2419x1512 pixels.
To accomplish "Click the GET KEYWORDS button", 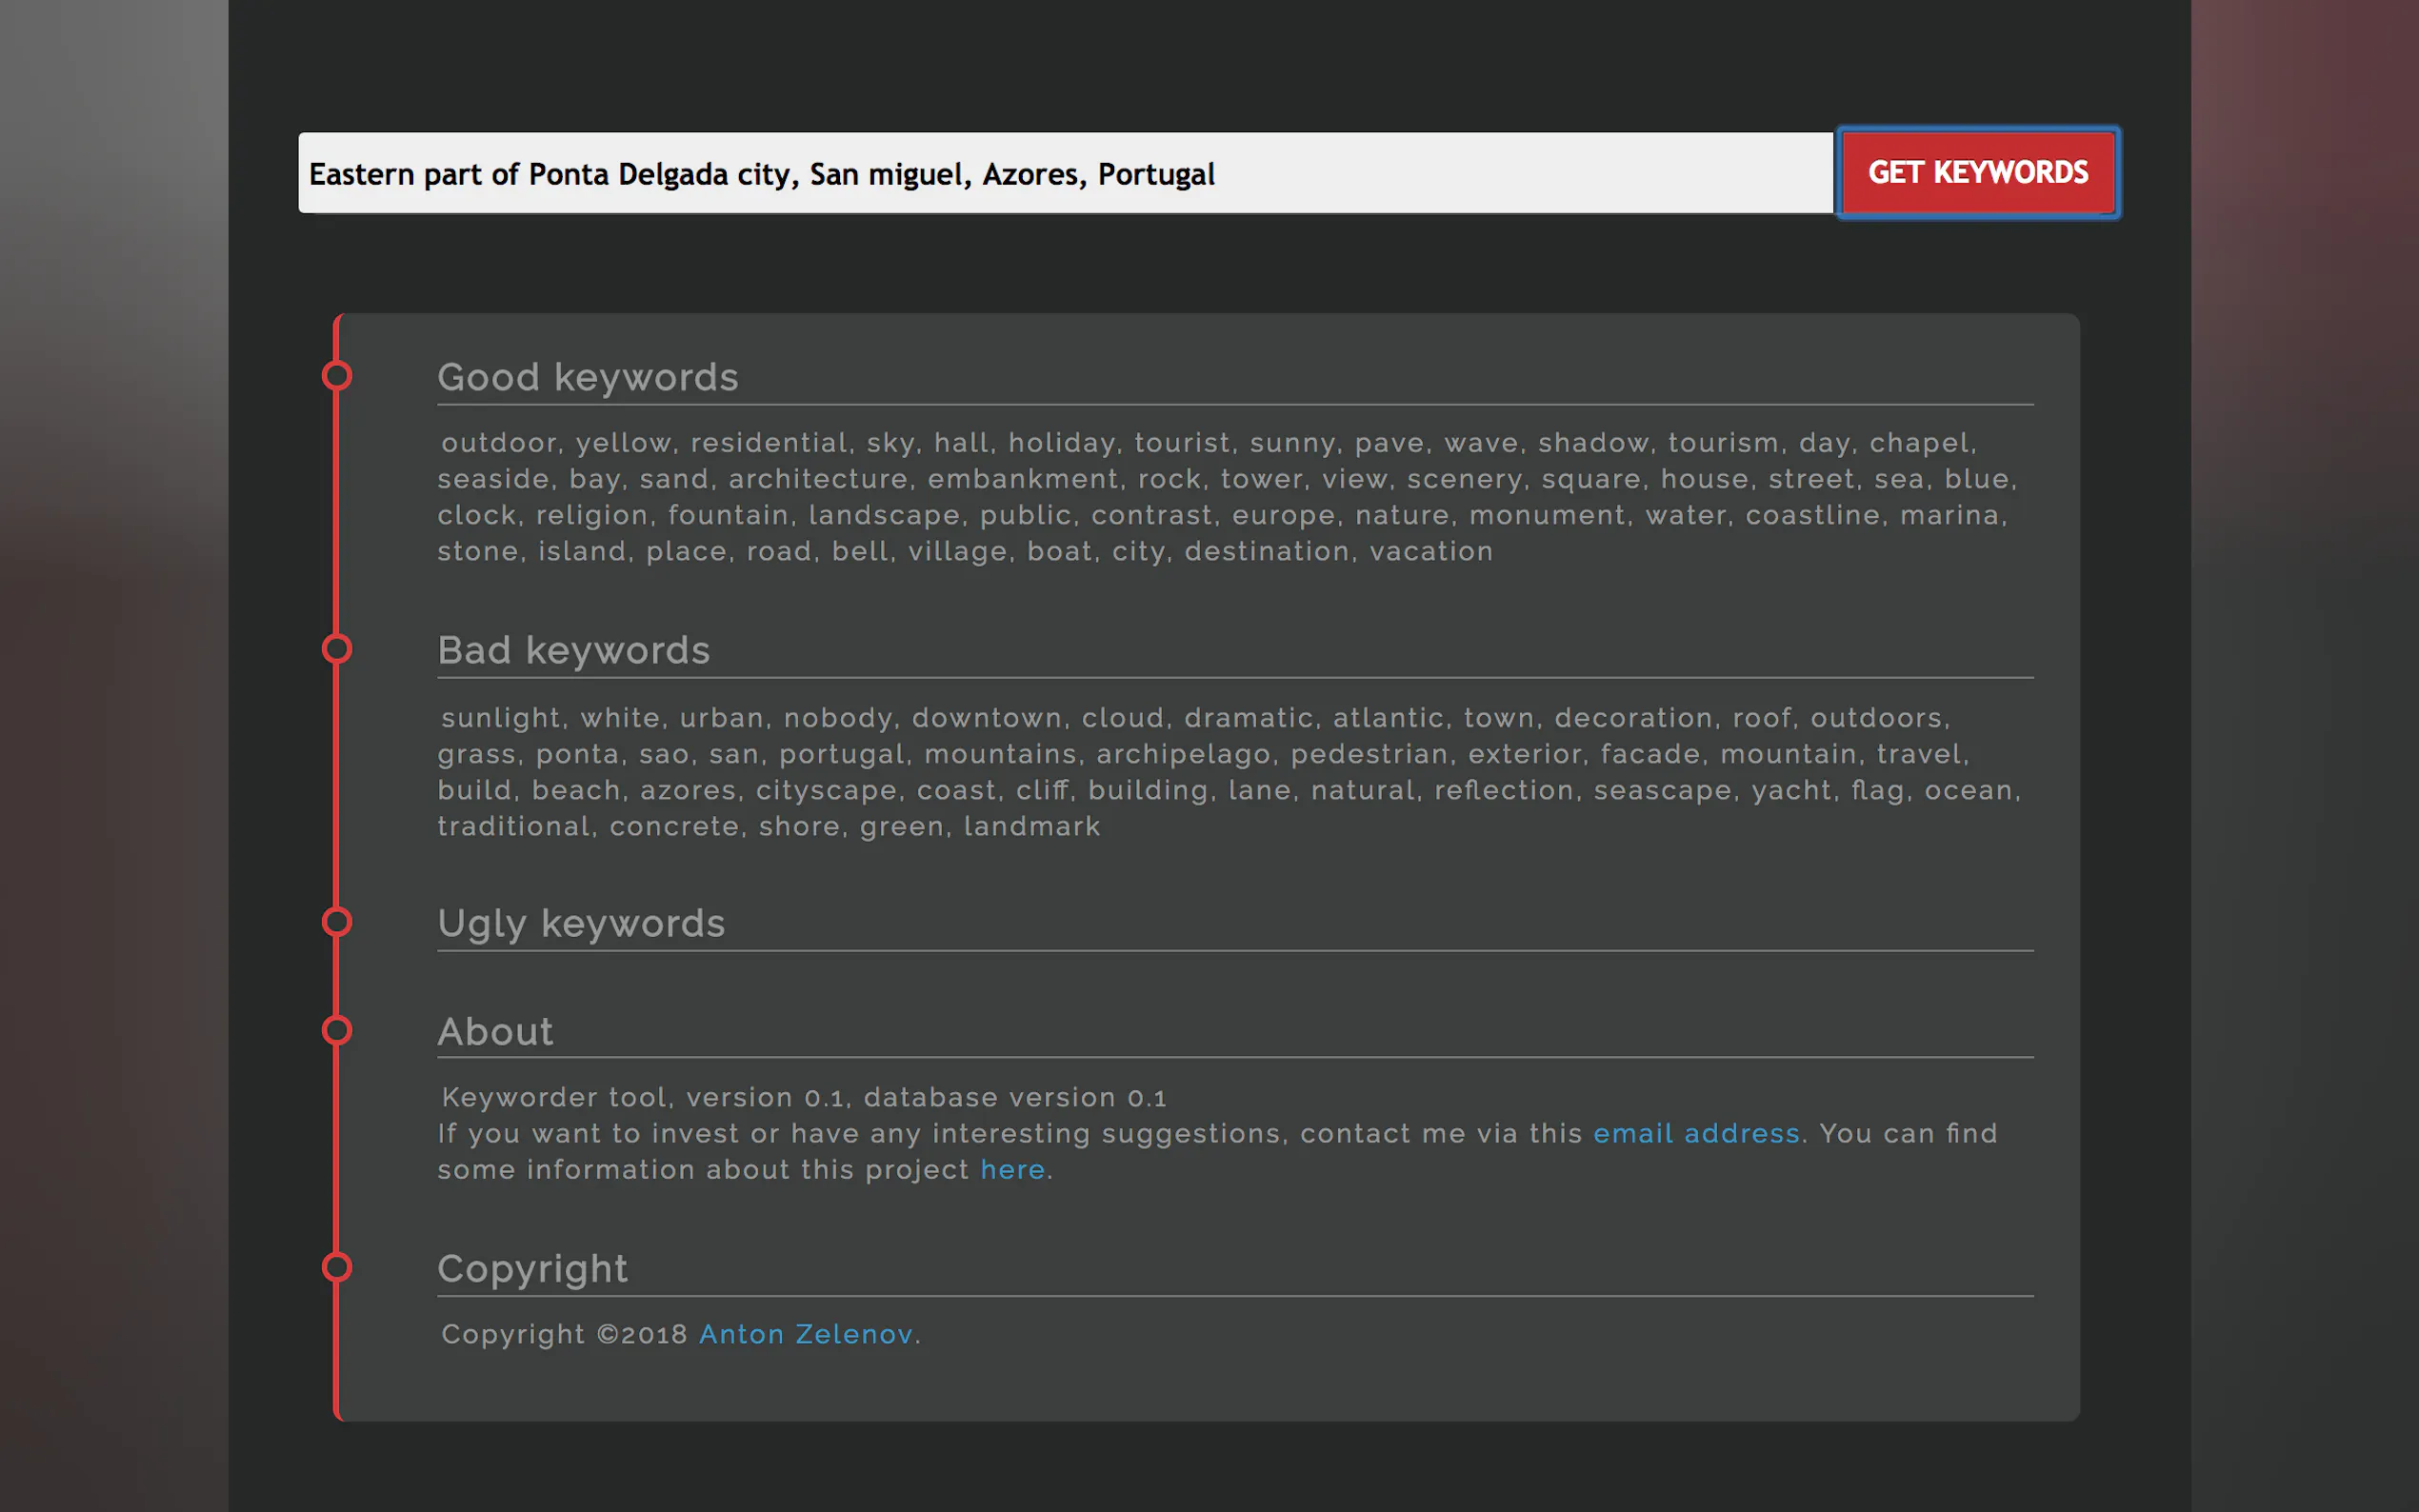I will (x=1977, y=173).
